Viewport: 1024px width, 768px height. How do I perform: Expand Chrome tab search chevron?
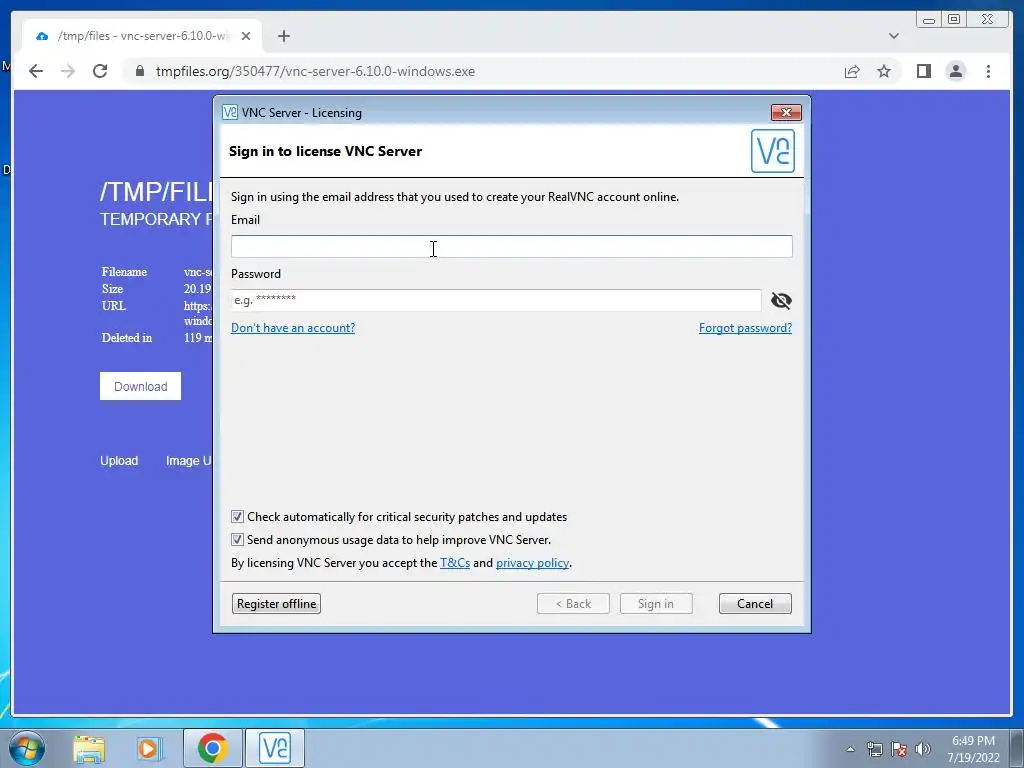coord(893,36)
